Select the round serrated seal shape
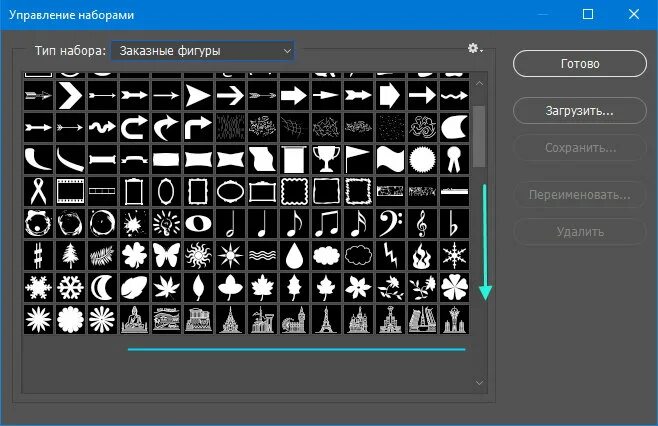The height and width of the screenshot is (426, 658). tap(422, 159)
